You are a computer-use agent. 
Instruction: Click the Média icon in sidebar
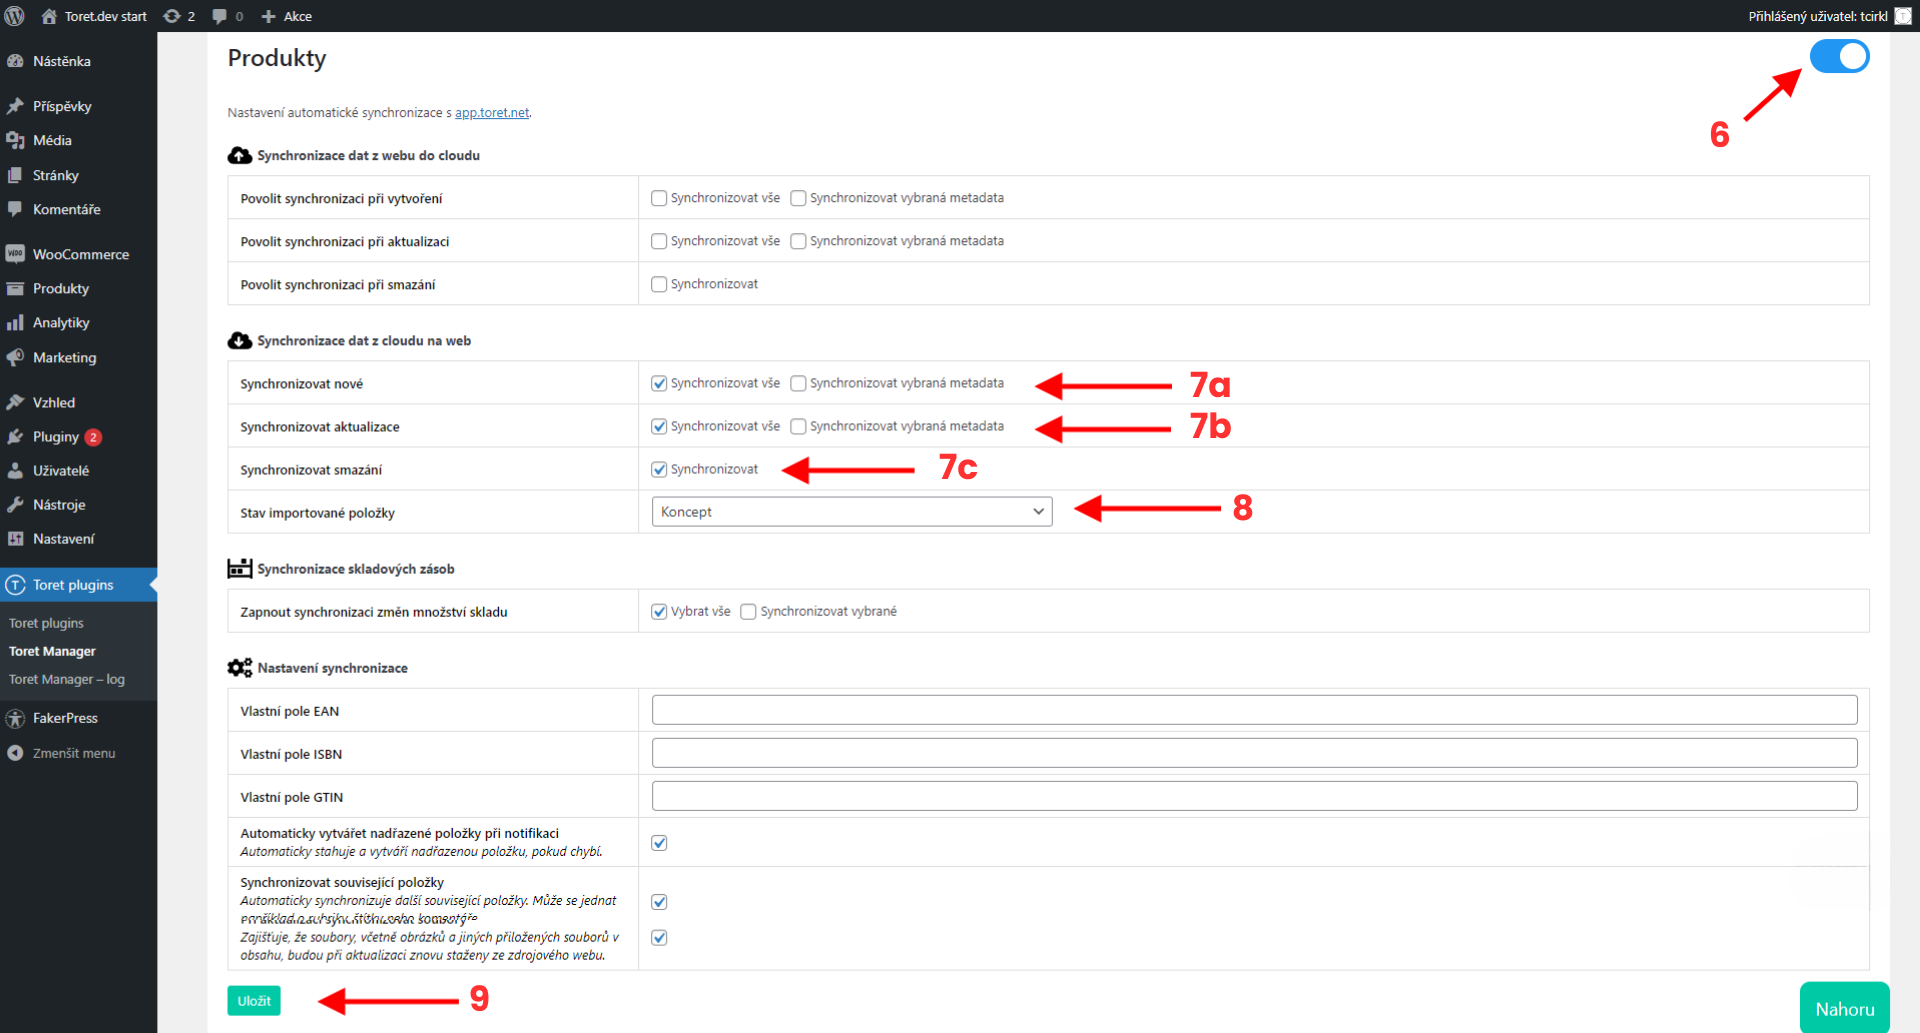[x=15, y=140]
